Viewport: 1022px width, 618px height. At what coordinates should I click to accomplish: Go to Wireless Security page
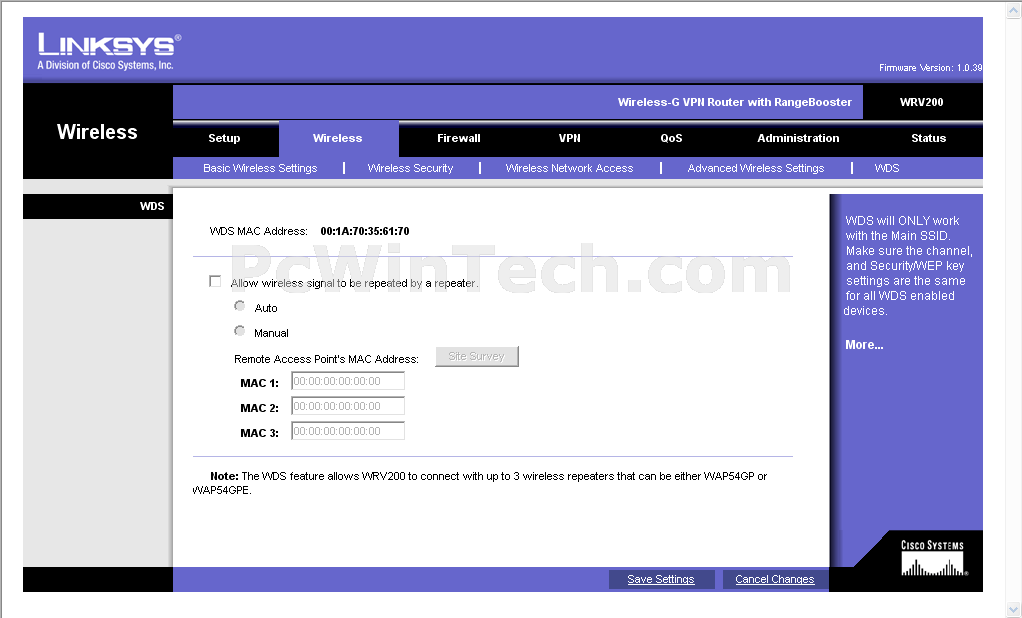(x=411, y=168)
